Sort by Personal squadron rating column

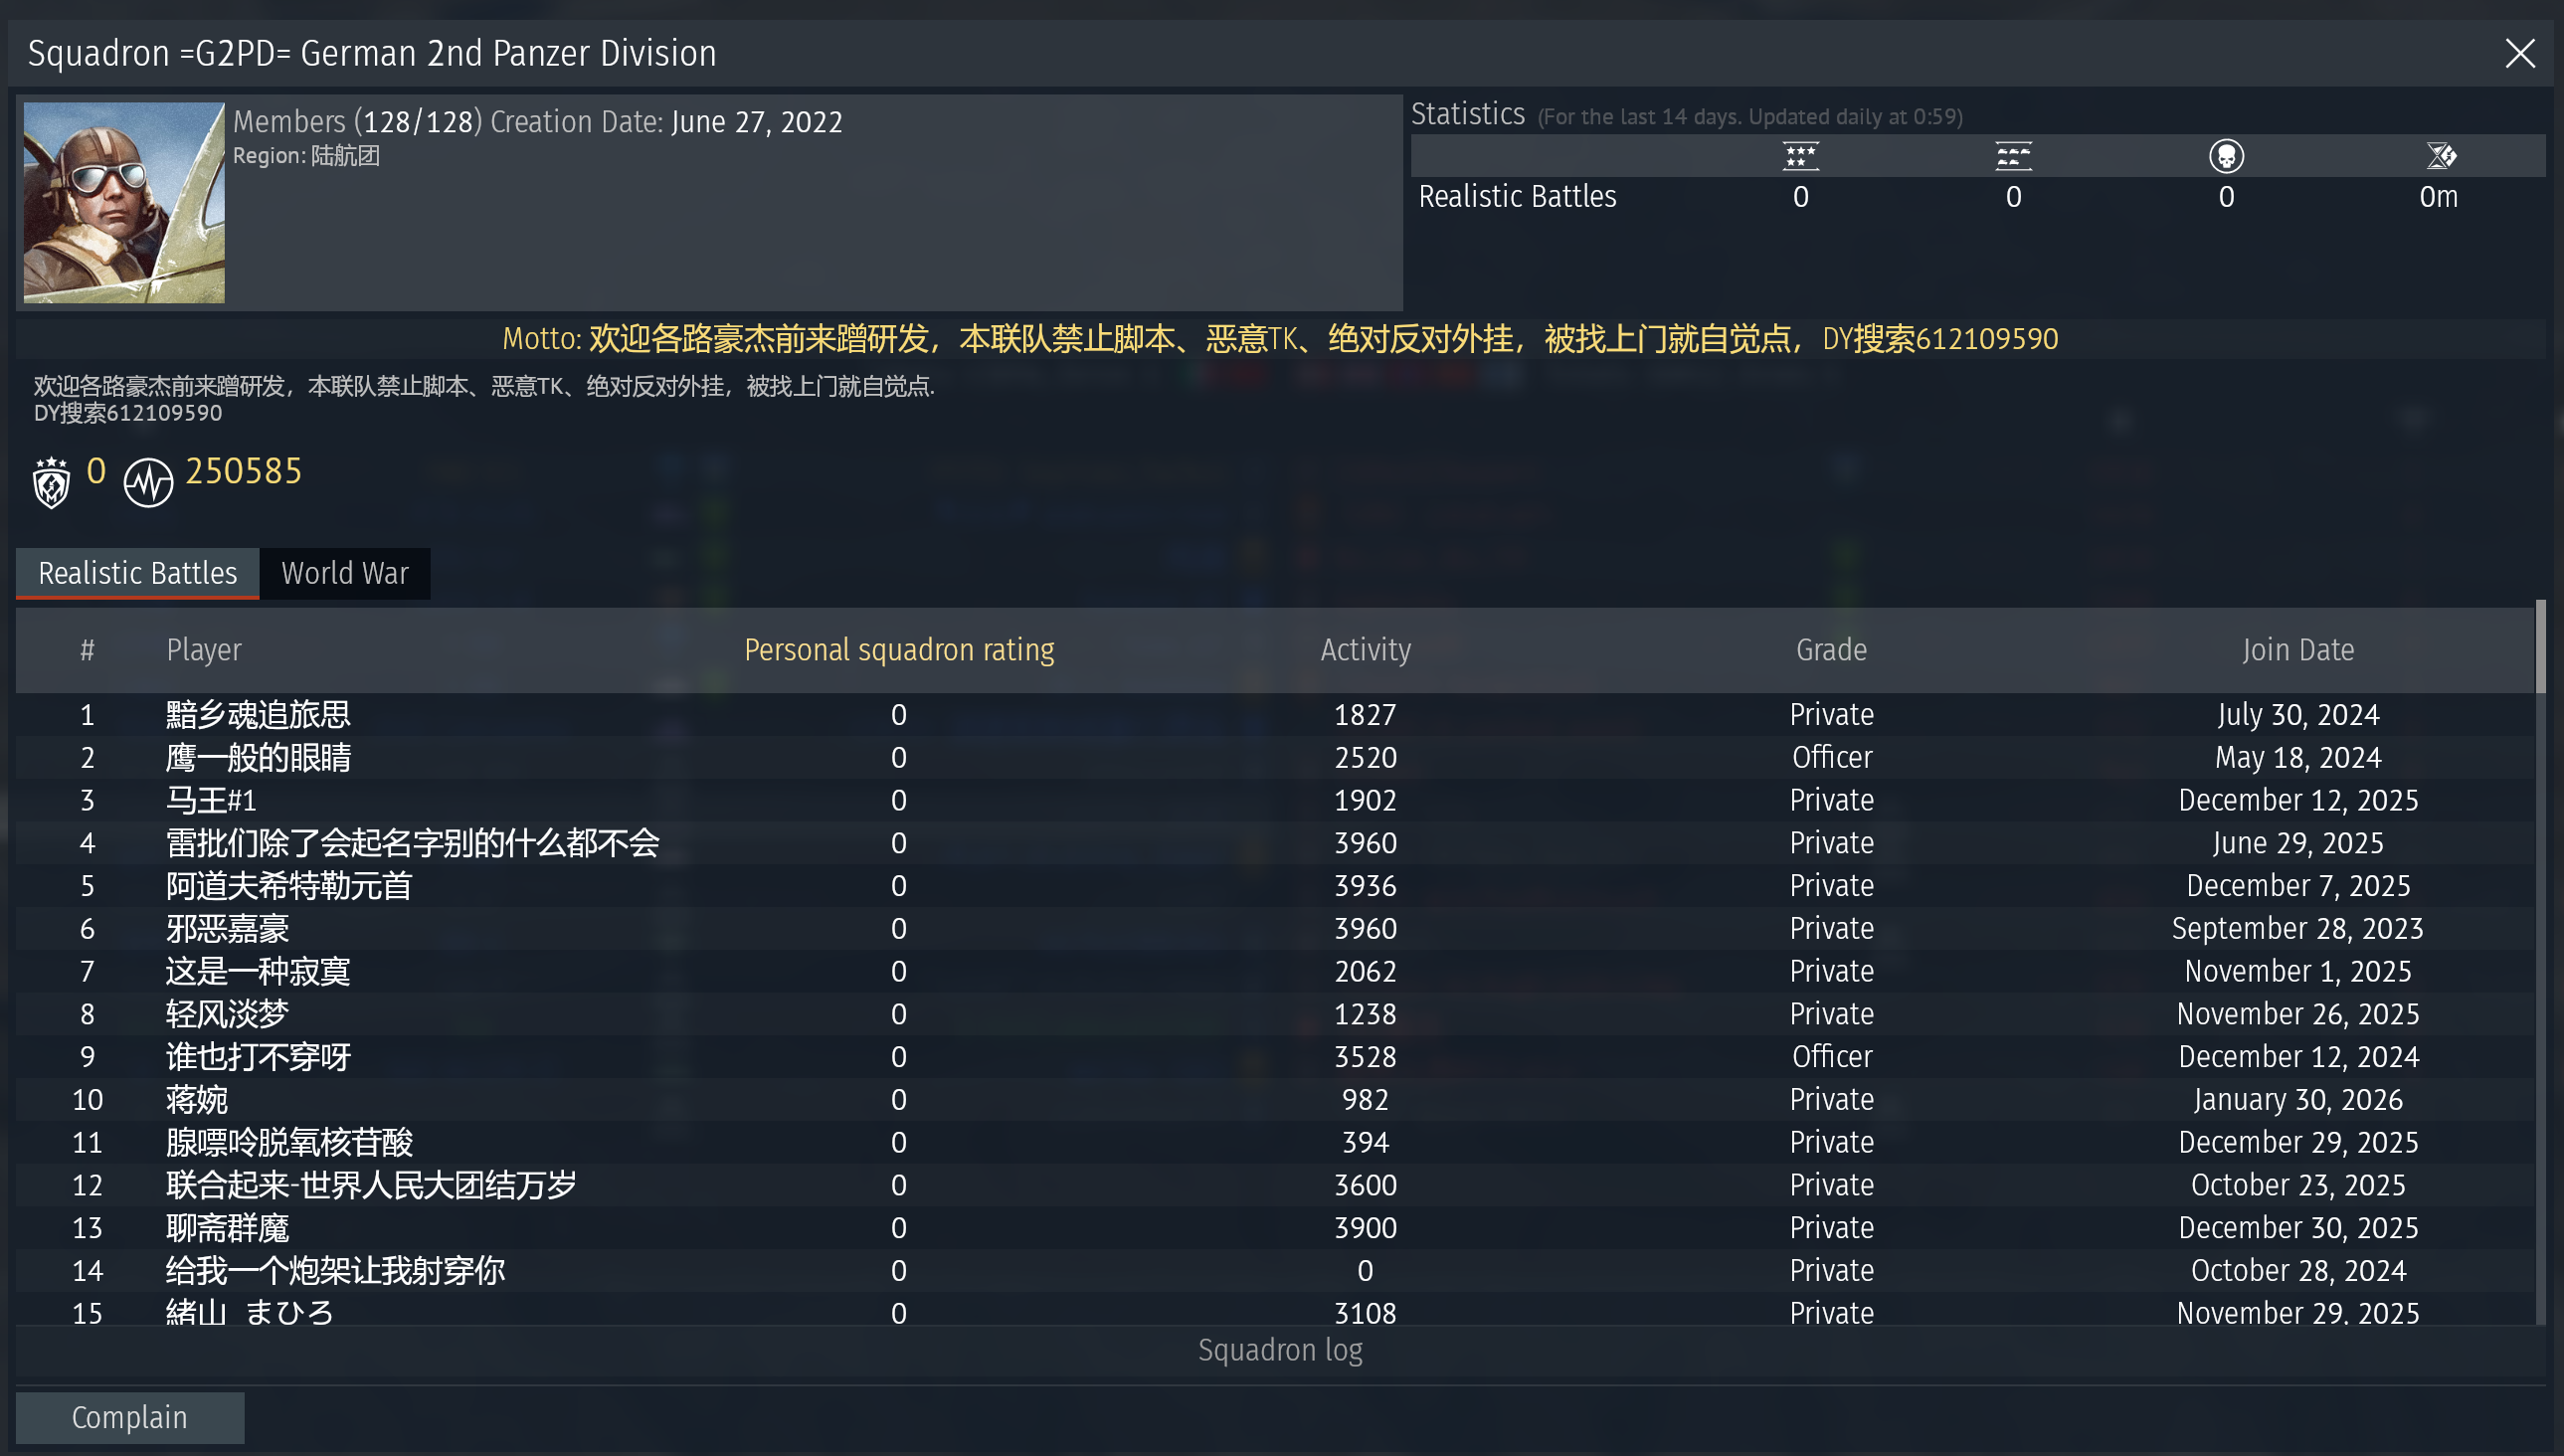pyautogui.click(x=899, y=650)
